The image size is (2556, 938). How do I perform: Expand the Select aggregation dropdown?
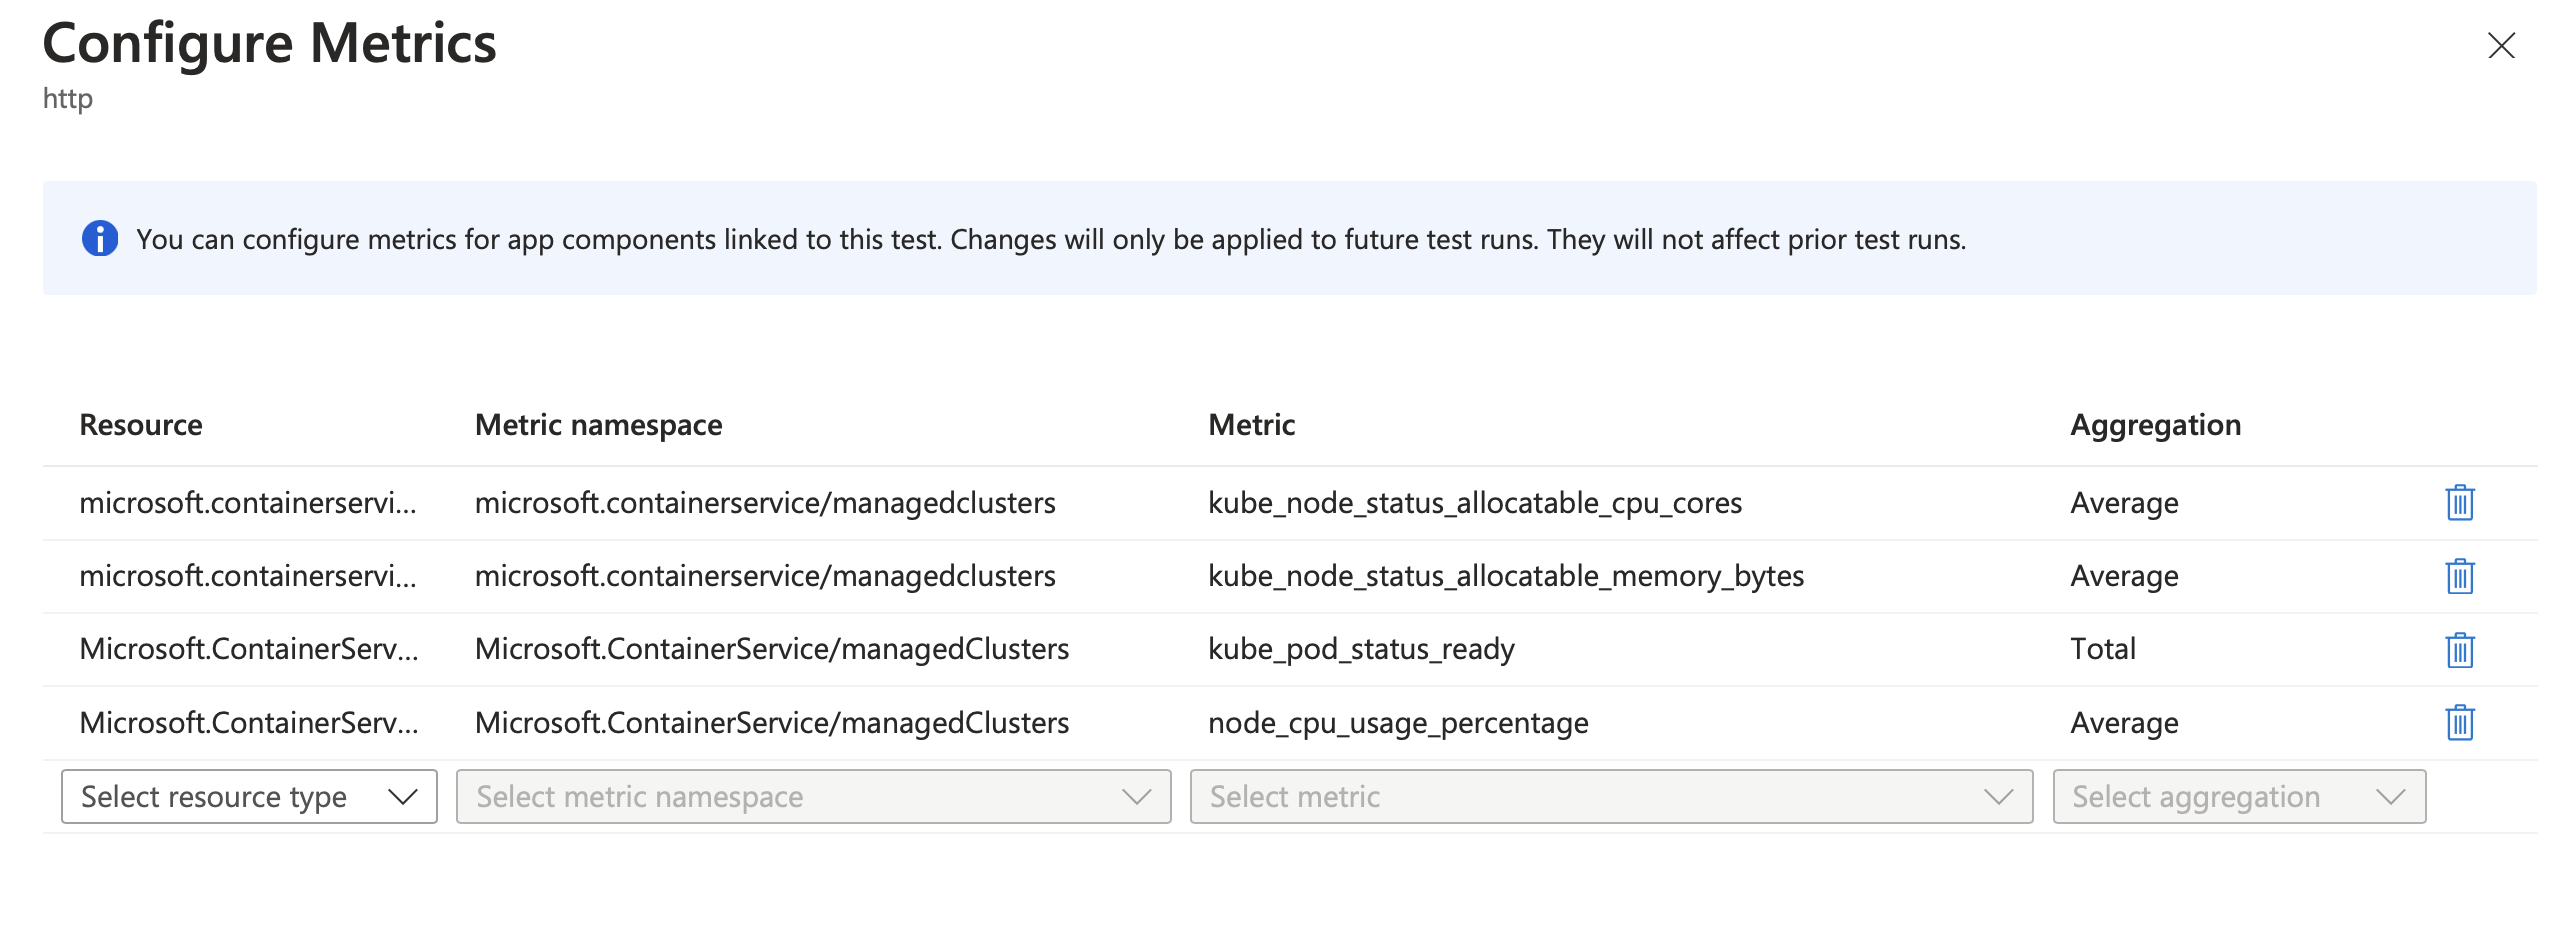coord(2239,797)
